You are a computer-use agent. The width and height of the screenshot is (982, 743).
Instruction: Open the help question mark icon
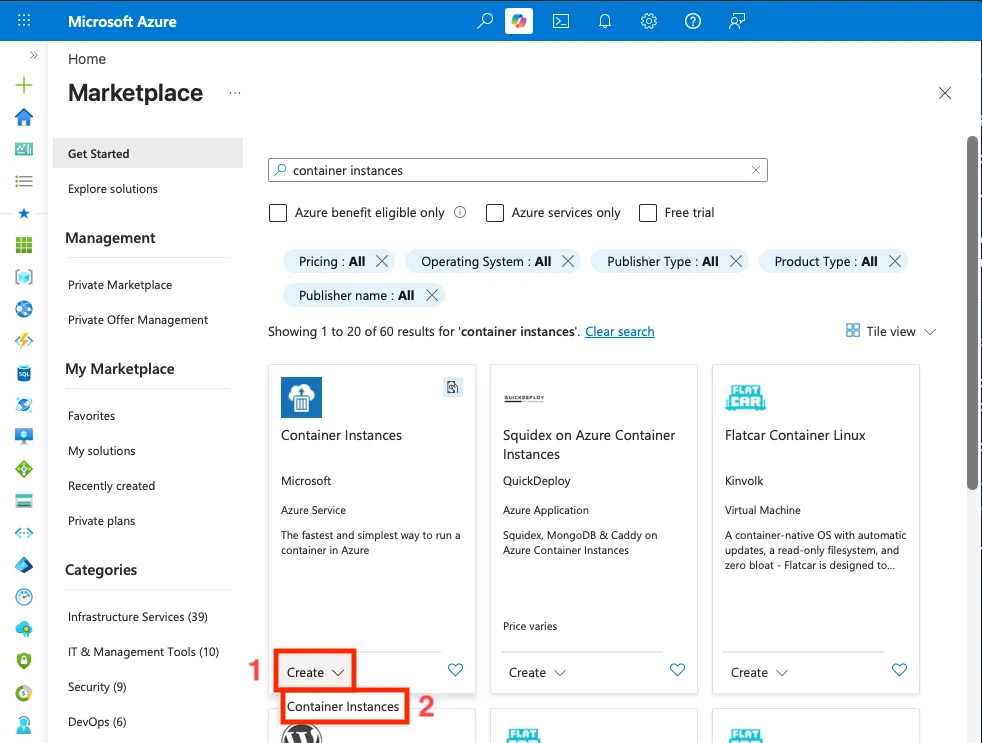point(693,21)
